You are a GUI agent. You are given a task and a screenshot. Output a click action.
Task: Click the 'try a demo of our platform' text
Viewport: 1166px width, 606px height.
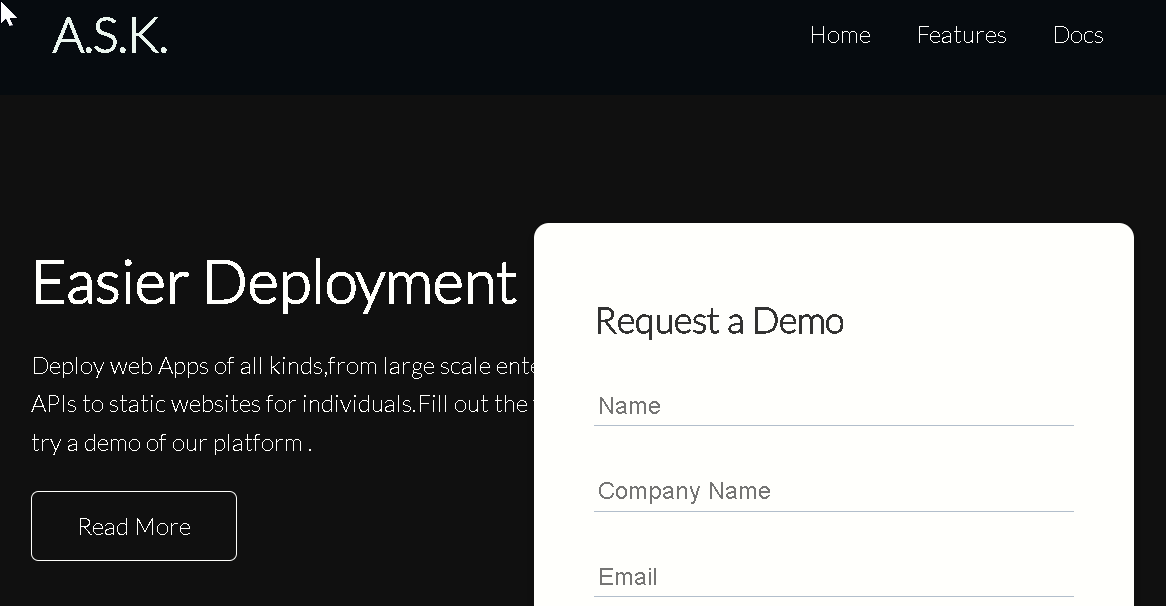(x=170, y=443)
